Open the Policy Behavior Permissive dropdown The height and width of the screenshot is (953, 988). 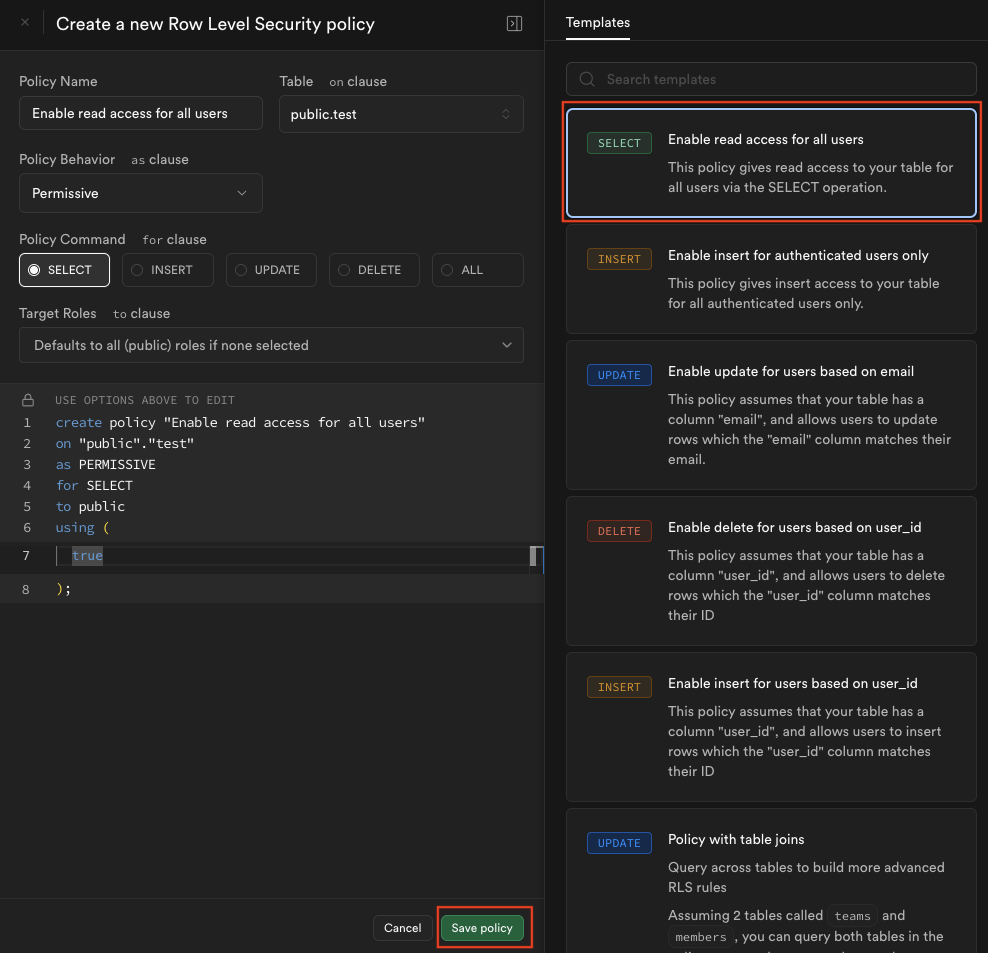point(141,193)
